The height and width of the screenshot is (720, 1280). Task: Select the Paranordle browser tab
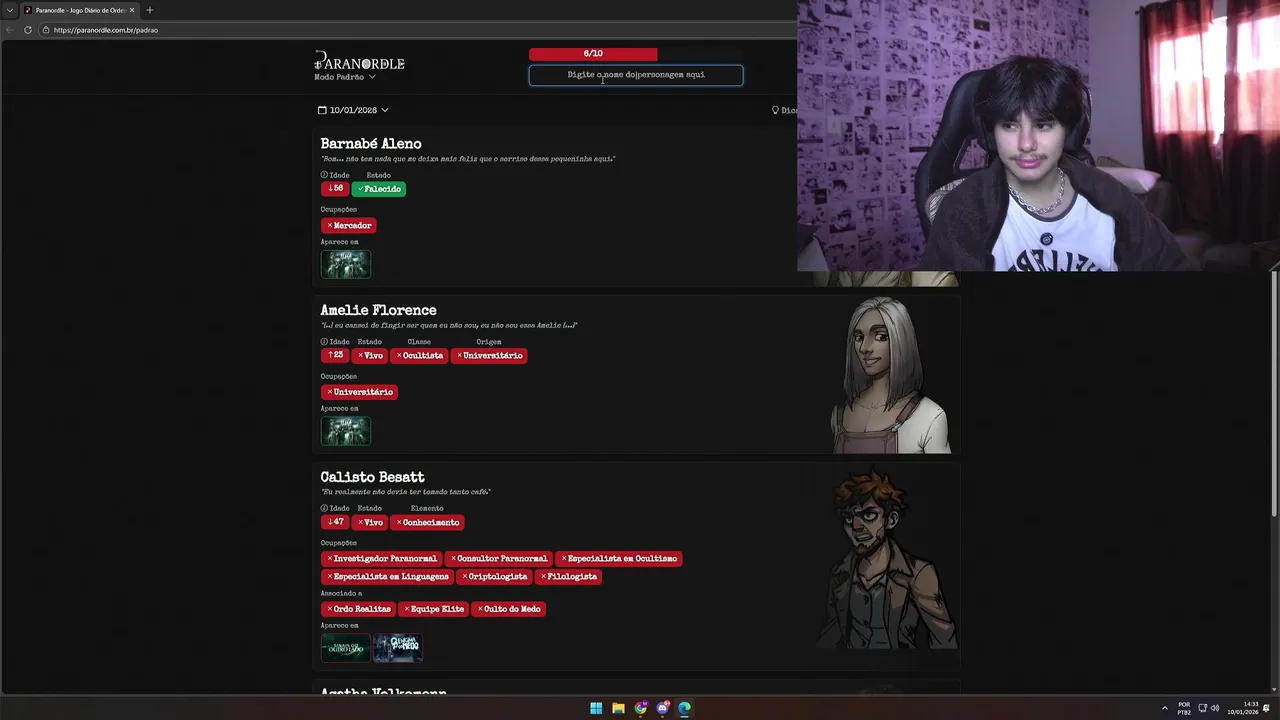pyautogui.click(x=79, y=10)
